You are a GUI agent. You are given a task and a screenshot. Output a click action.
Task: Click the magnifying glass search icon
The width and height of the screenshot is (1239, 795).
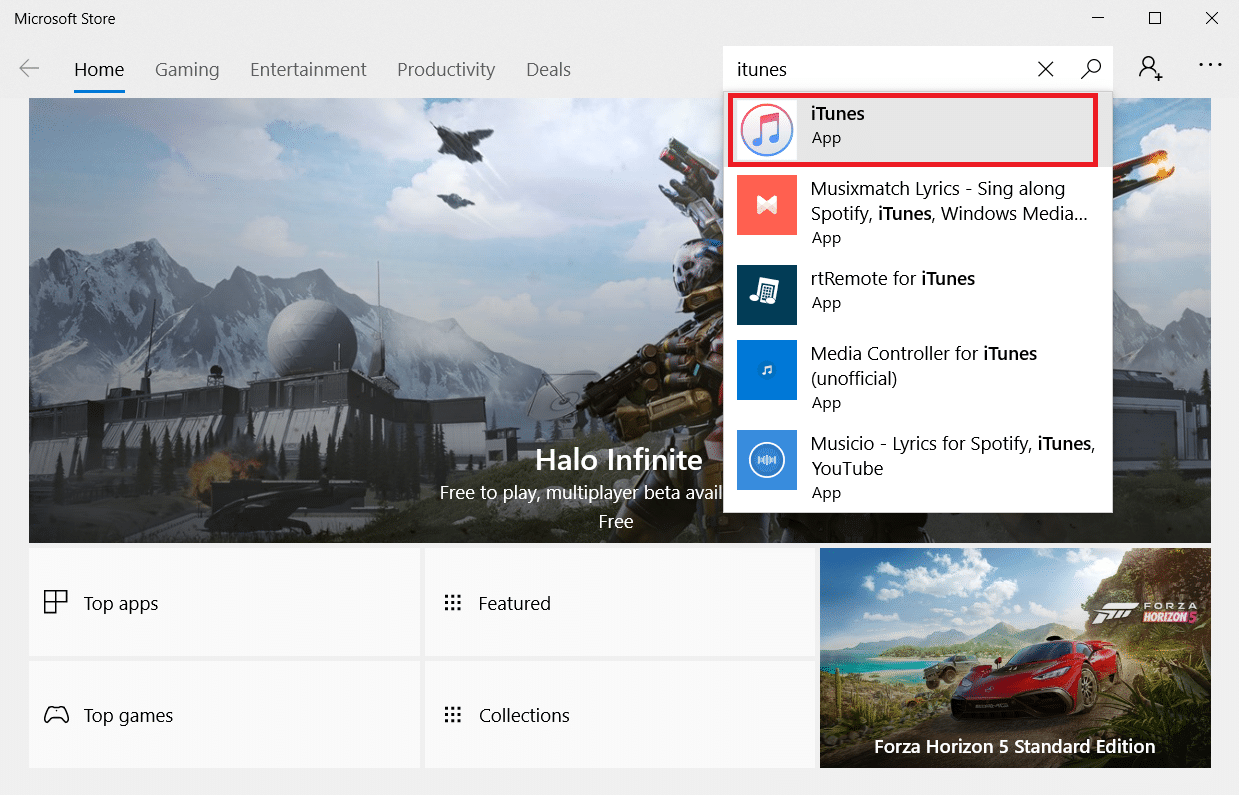pyautogui.click(x=1091, y=69)
